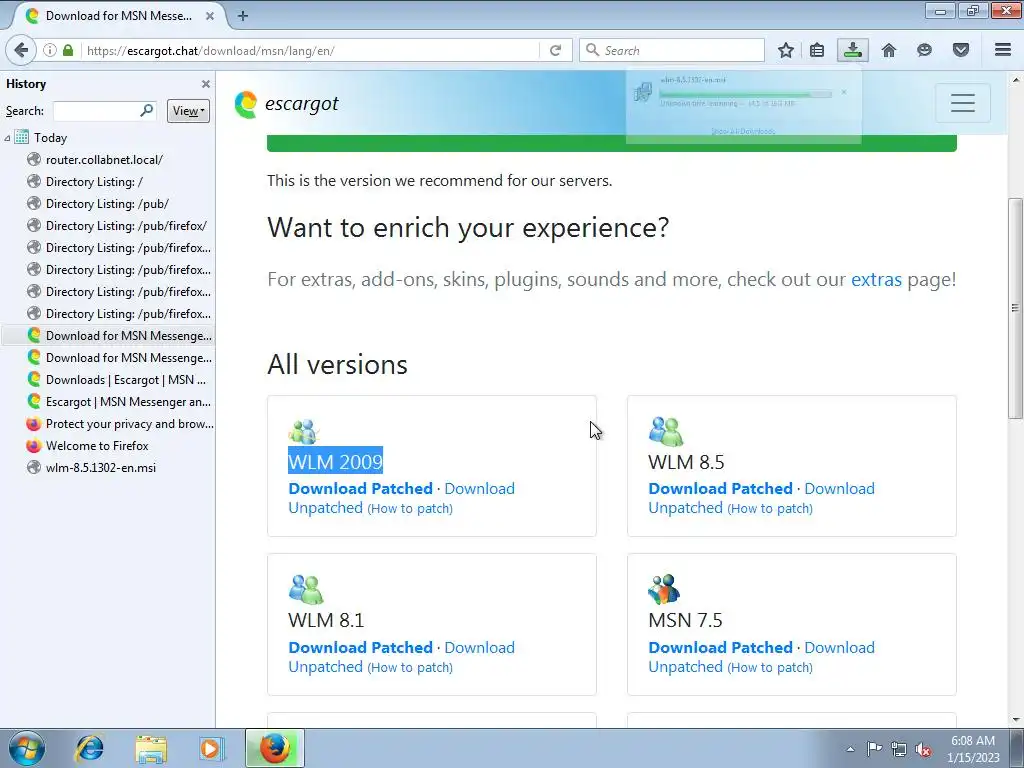1024x768 pixels.
Task: Click the Firefox Search box
Action: coord(672,50)
